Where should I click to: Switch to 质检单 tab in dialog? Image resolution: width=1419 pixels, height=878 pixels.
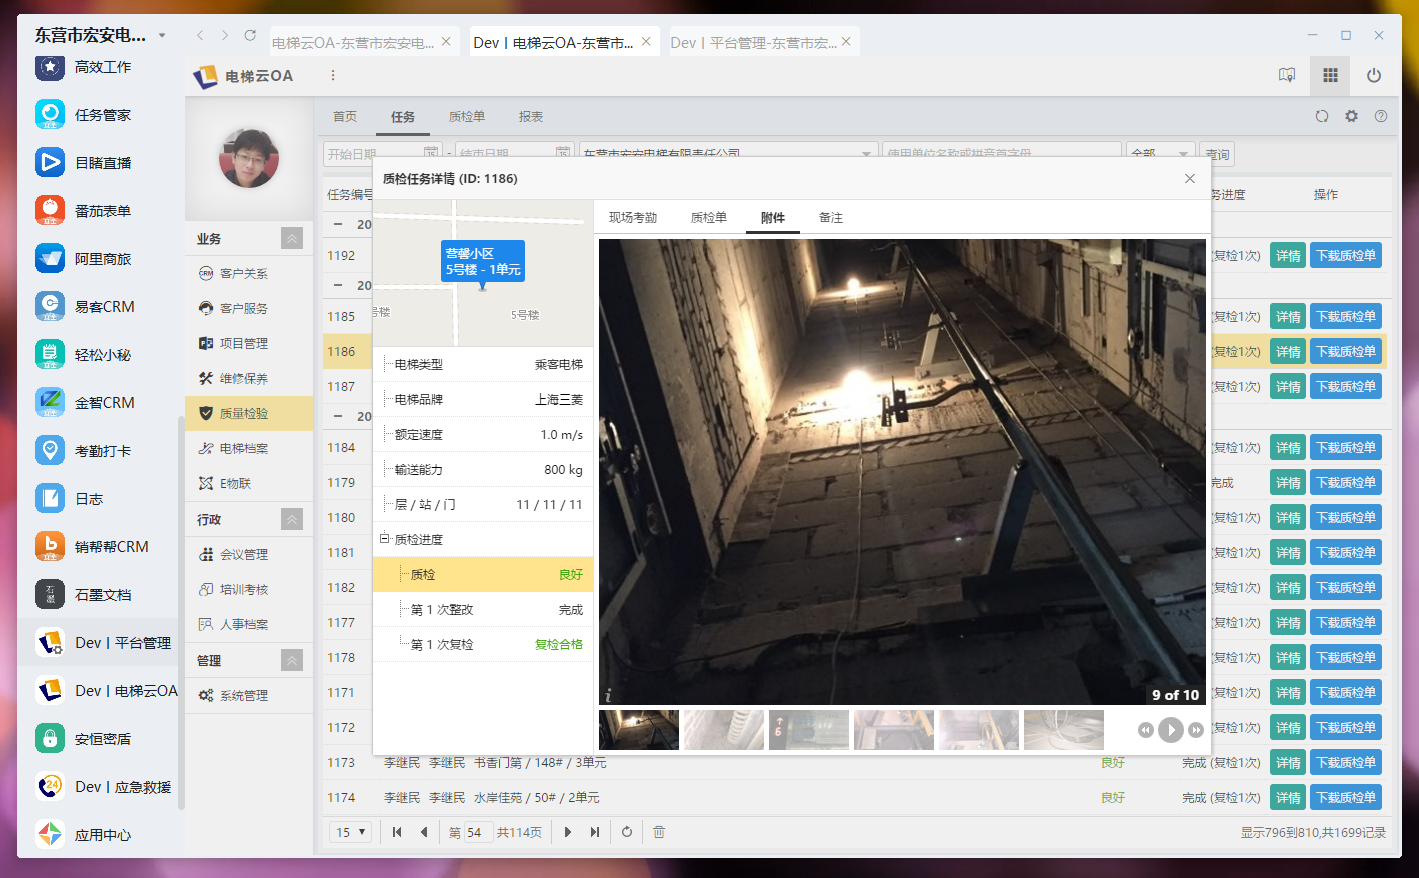pyautogui.click(x=709, y=217)
